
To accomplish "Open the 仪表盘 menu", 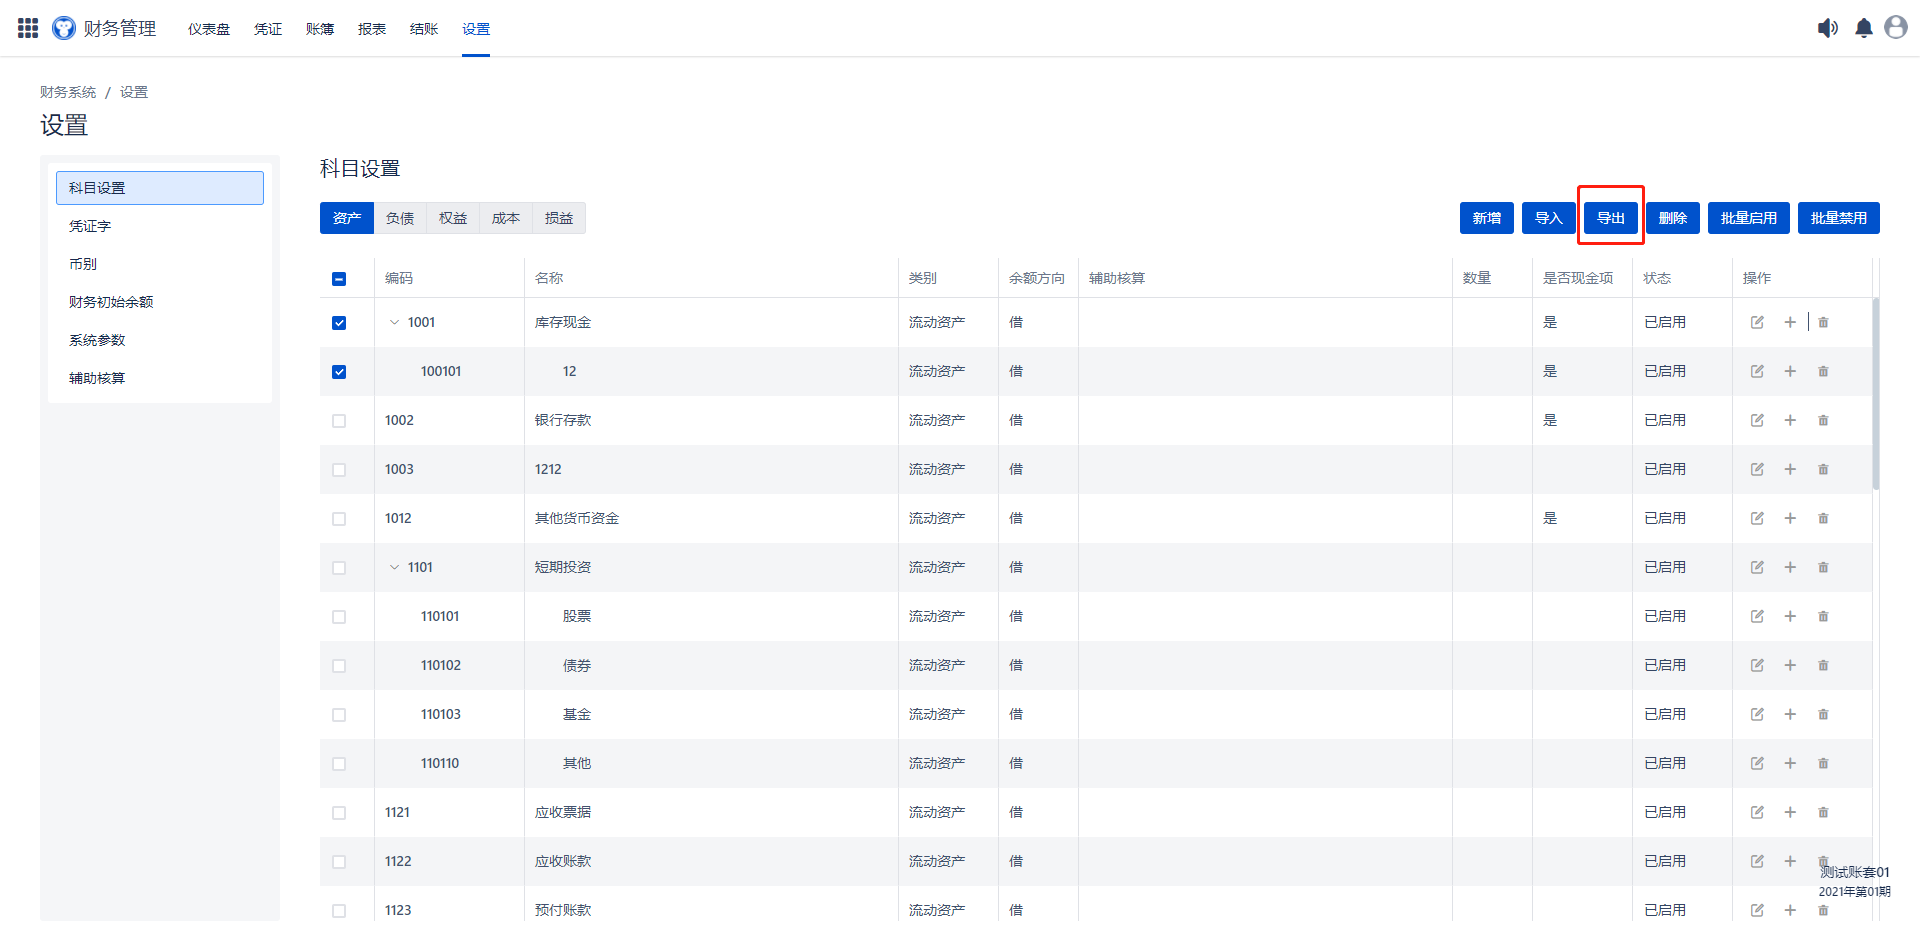I will [209, 29].
